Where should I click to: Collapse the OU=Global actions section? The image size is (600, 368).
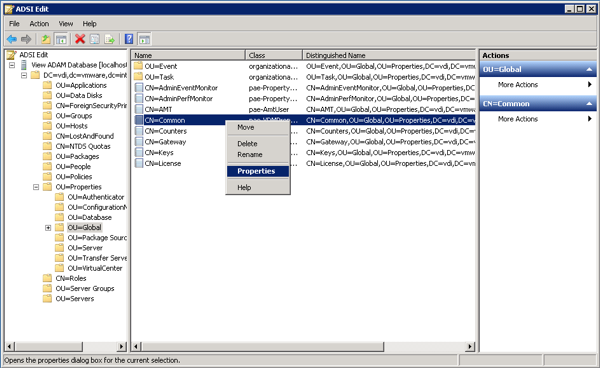pyautogui.click(x=589, y=70)
